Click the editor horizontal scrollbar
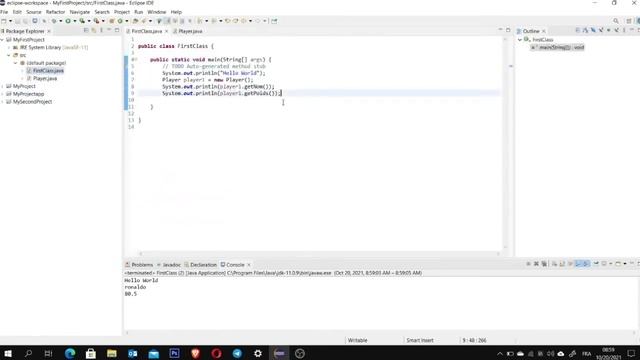Viewport: 640px width, 360px height. click(x=319, y=253)
